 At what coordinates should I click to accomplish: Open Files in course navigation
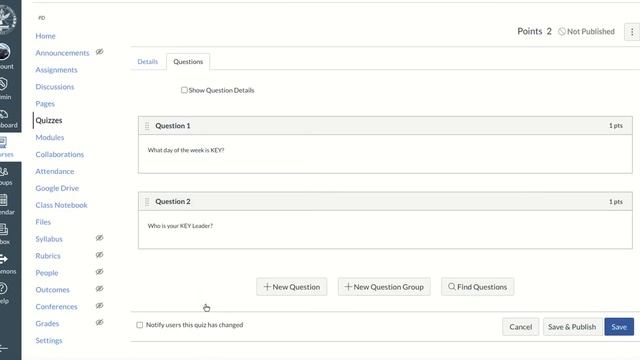pyautogui.click(x=43, y=222)
